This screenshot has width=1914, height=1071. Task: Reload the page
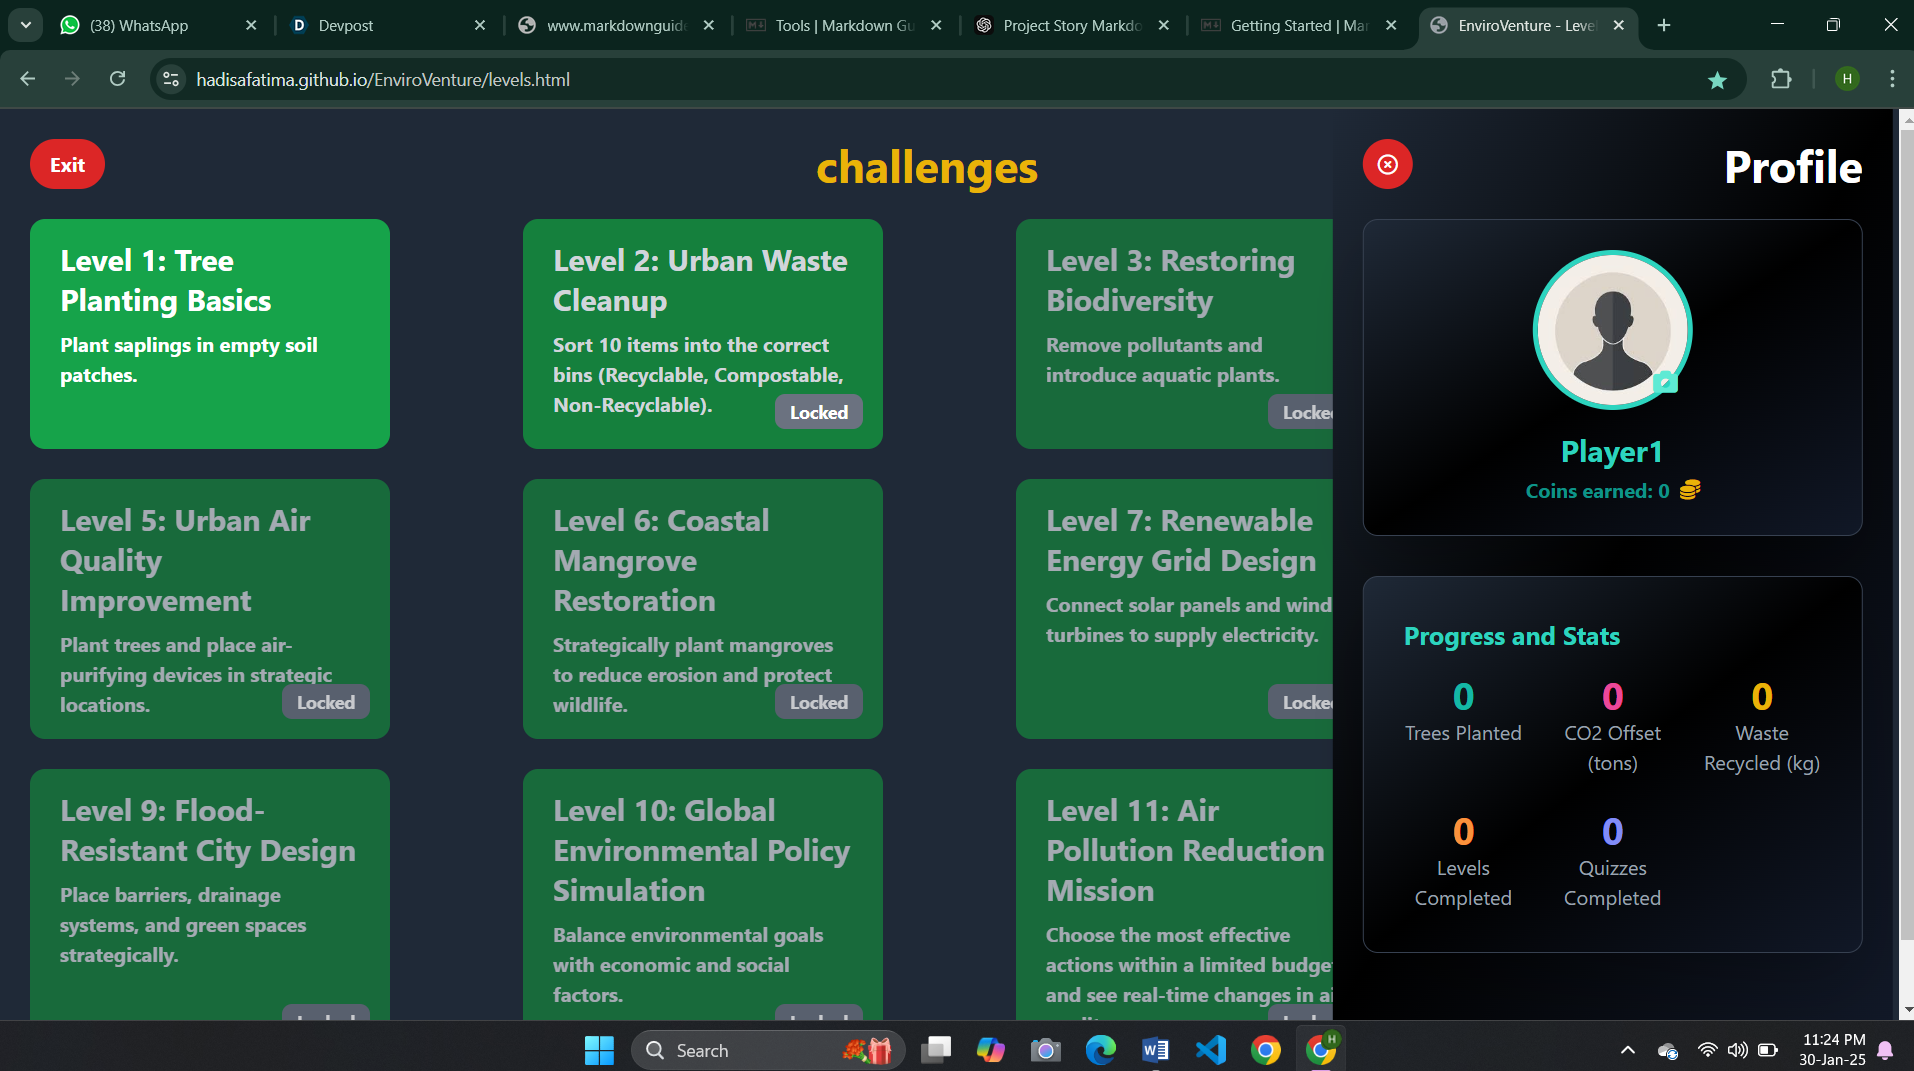117,79
